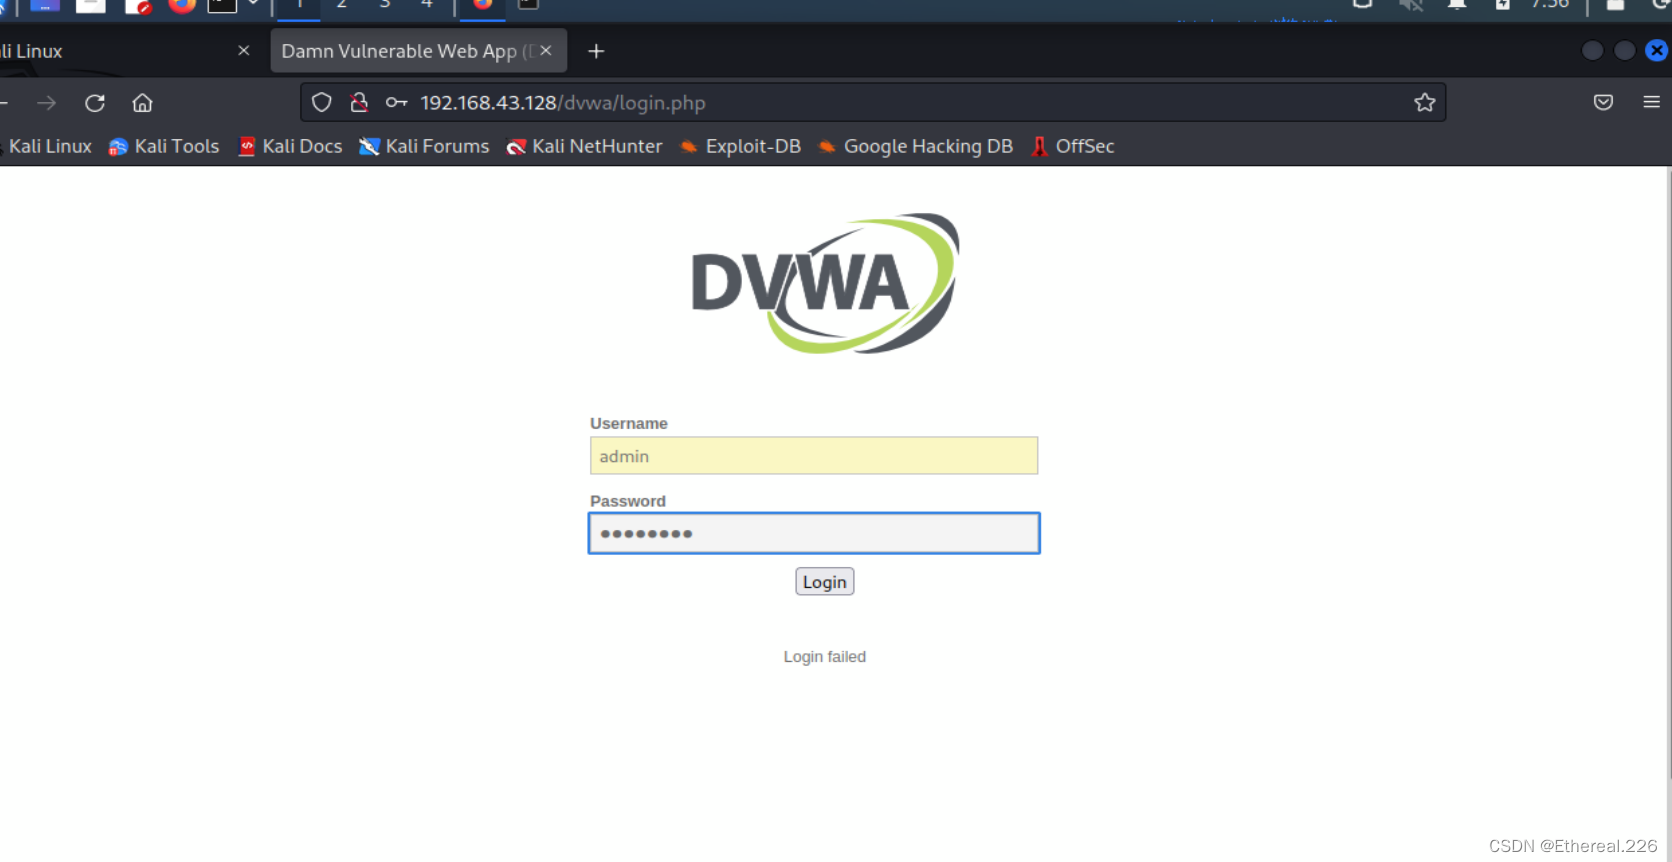Close the Firefox window
Screen dimensions: 1672x862
pyautogui.click(x=1657, y=50)
